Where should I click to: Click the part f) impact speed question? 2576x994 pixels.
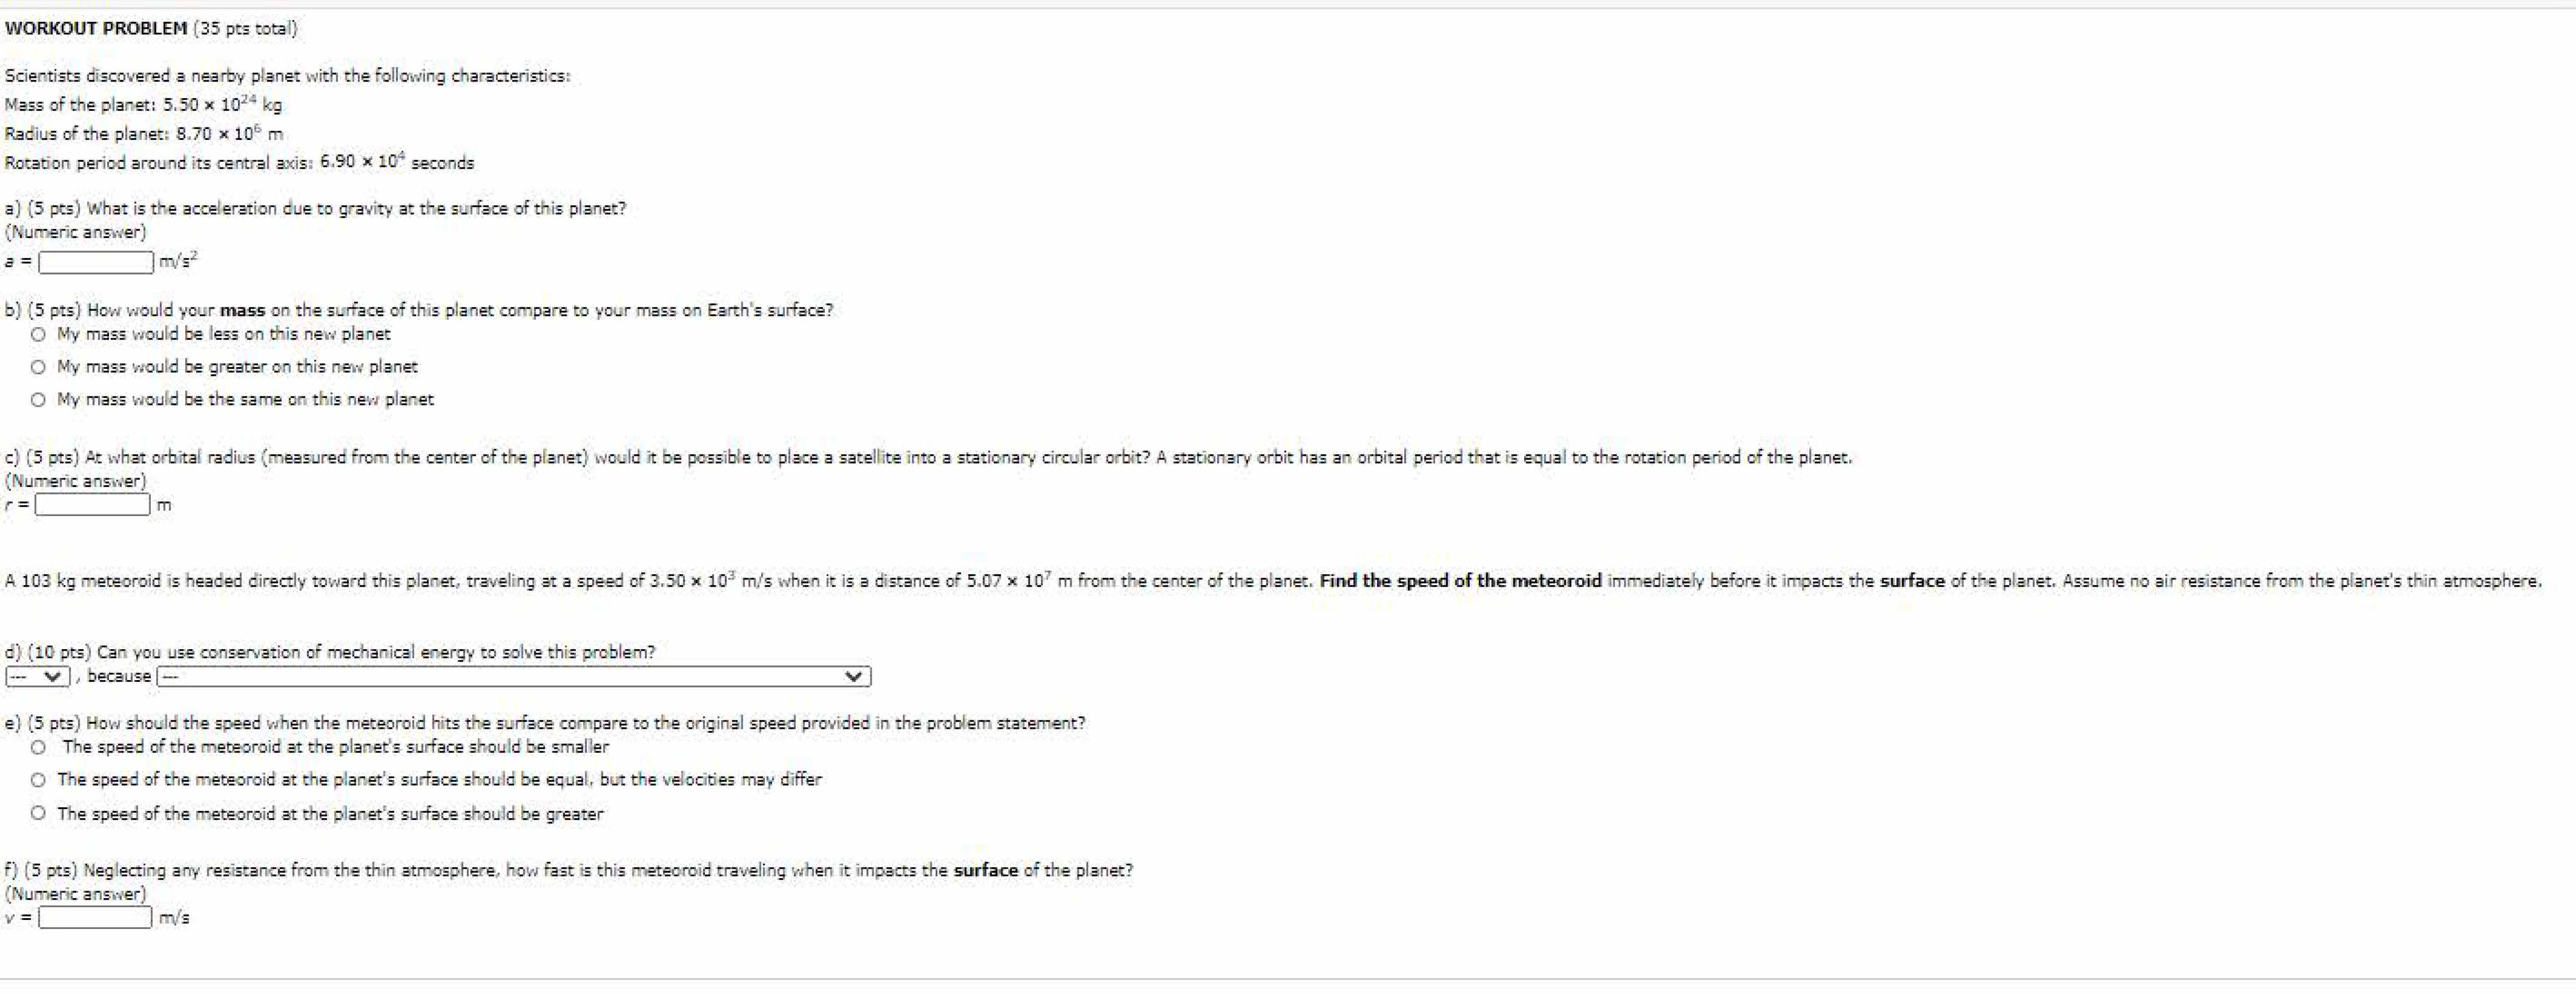point(568,871)
